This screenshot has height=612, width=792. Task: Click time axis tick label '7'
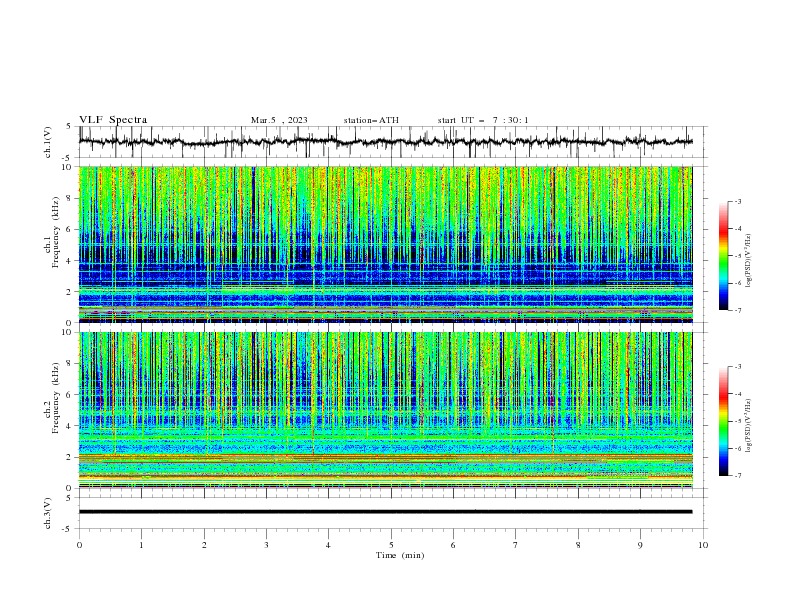pyautogui.click(x=516, y=545)
